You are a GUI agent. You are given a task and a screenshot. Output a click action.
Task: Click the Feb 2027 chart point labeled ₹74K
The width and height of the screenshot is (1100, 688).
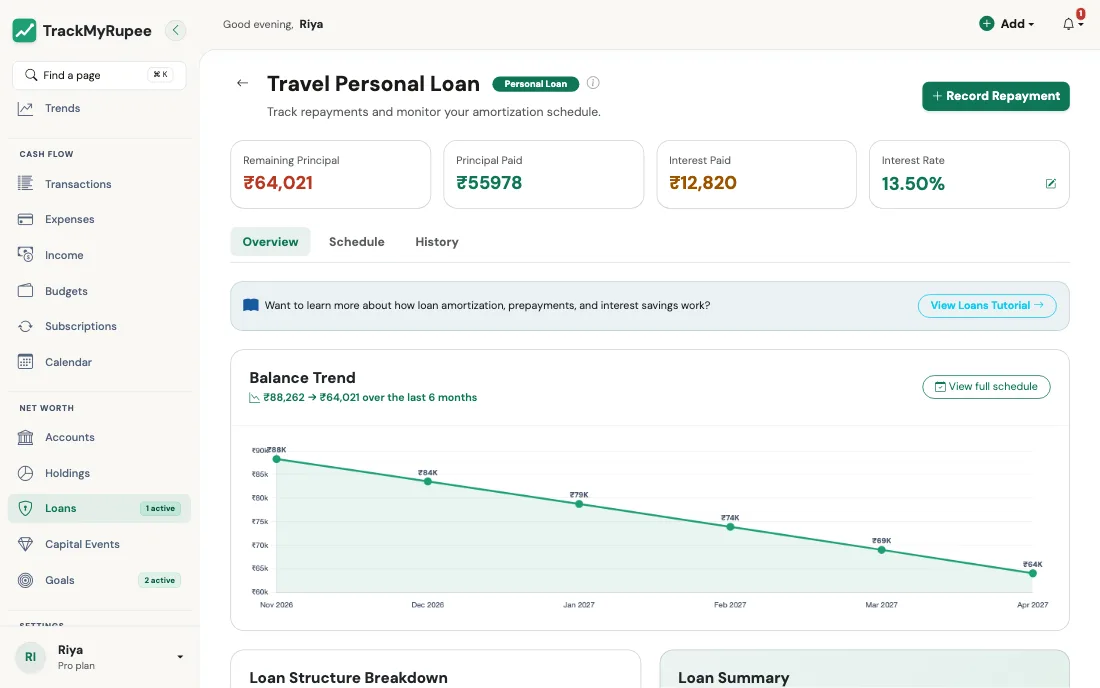(730, 527)
